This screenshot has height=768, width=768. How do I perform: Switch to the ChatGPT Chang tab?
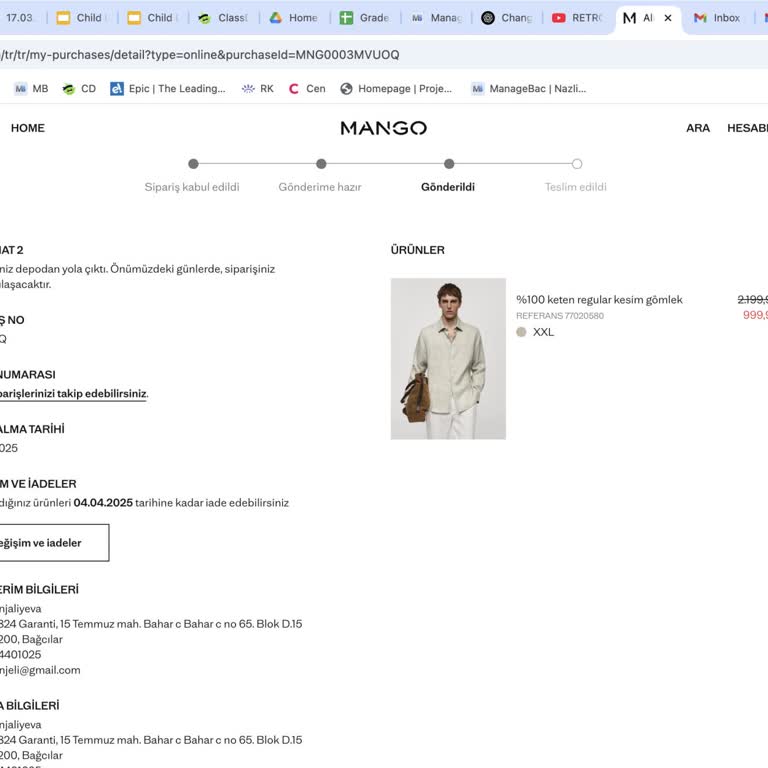click(x=506, y=18)
